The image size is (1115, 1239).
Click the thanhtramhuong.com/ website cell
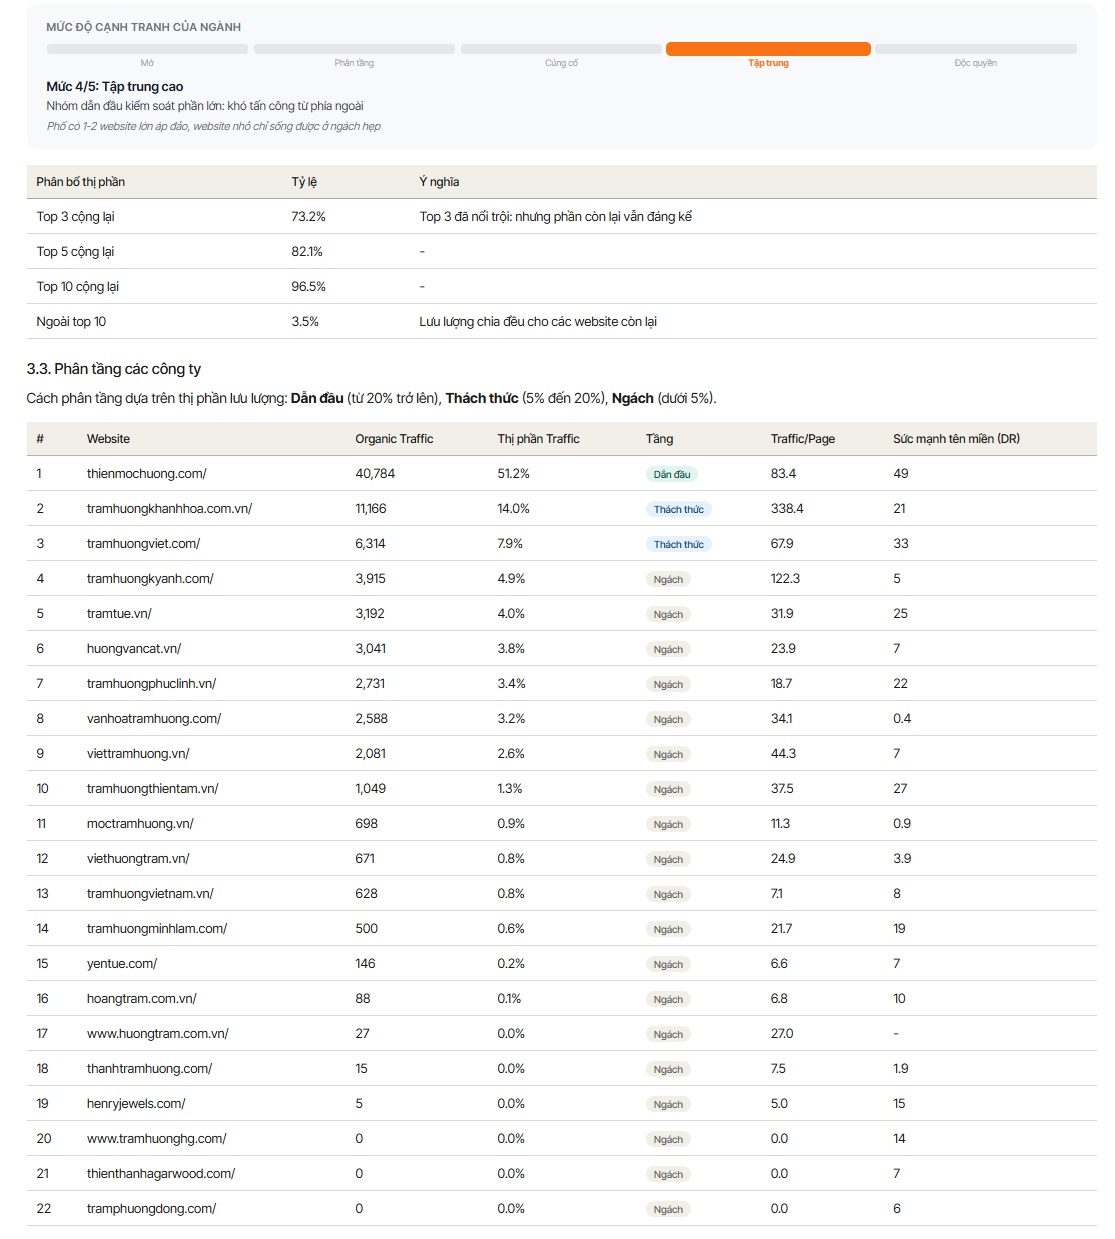click(x=149, y=1069)
